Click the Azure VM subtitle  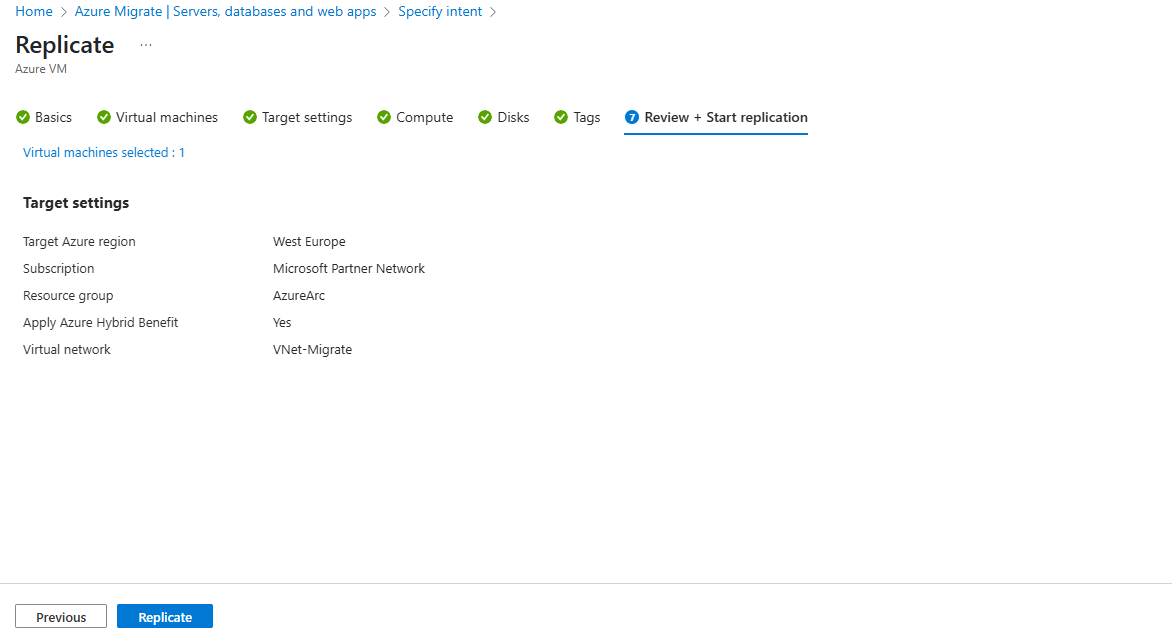[41, 69]
